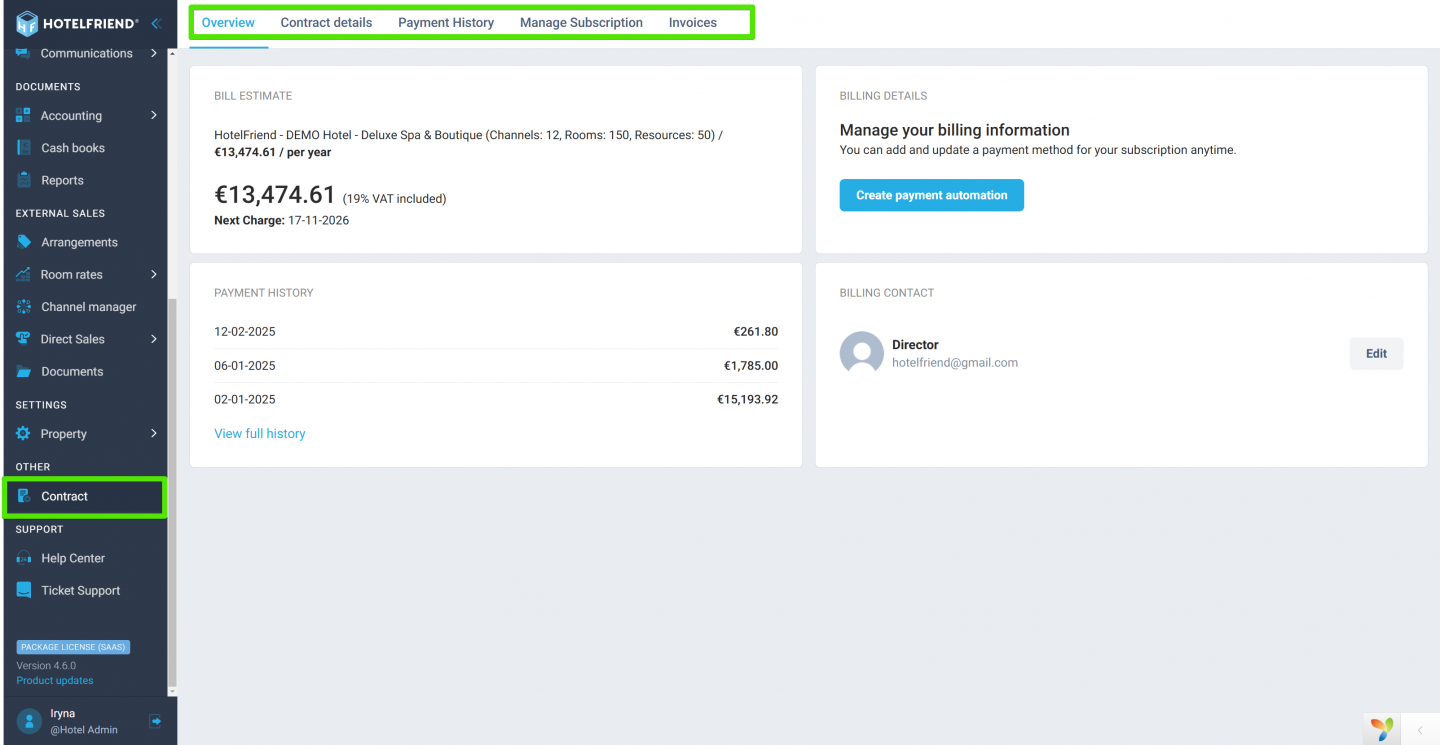Click the €1,785.00 payment amount
The height and width of the screenshot is (745, 1440).
point(751,366)
